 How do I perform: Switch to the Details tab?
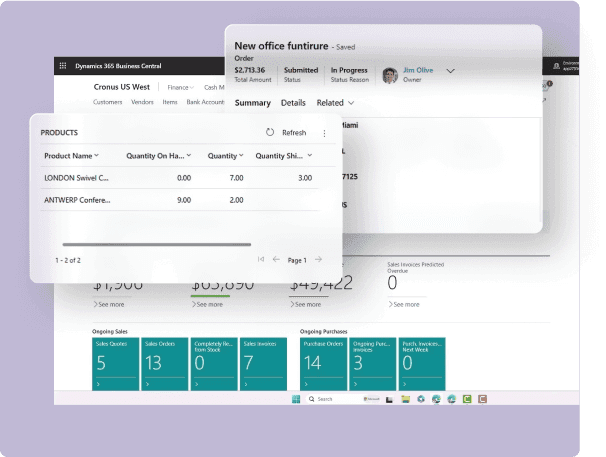[x=293, y=103]
